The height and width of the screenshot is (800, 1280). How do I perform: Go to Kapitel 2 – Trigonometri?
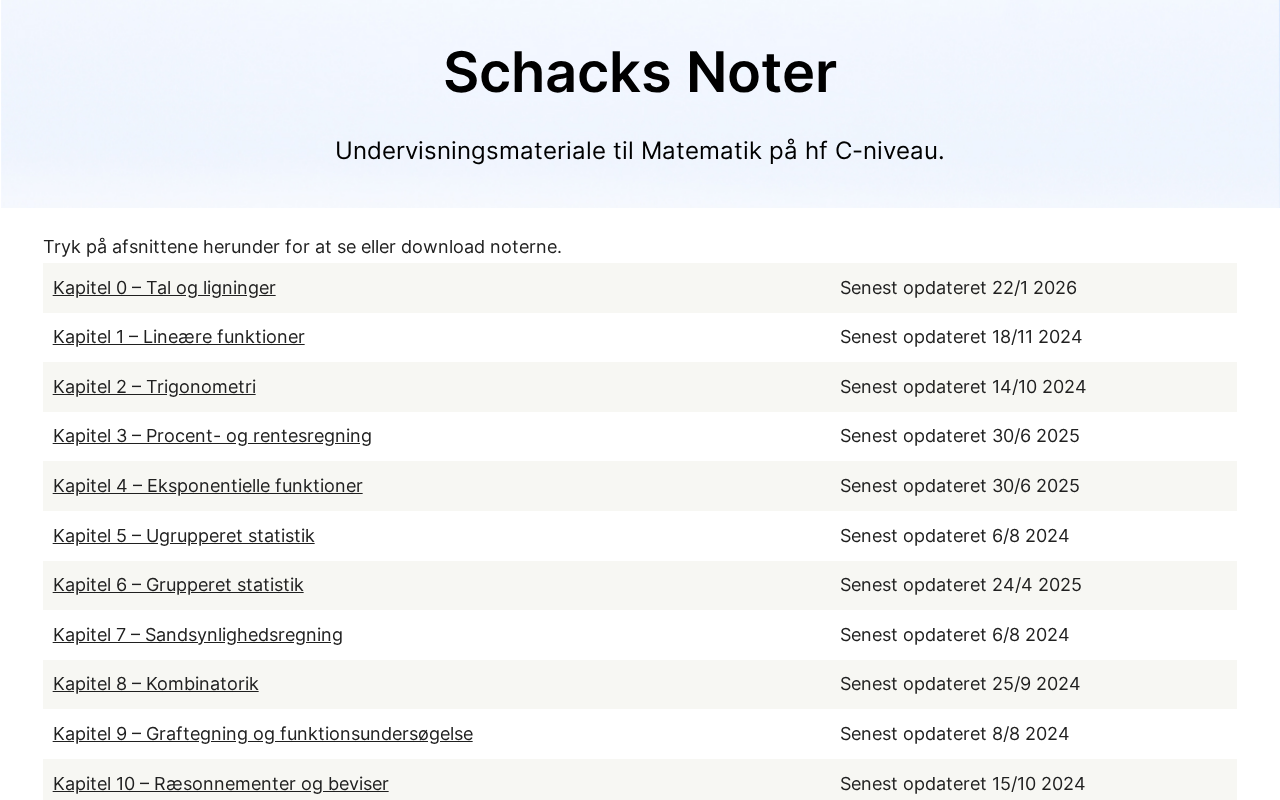coord(154,387)
